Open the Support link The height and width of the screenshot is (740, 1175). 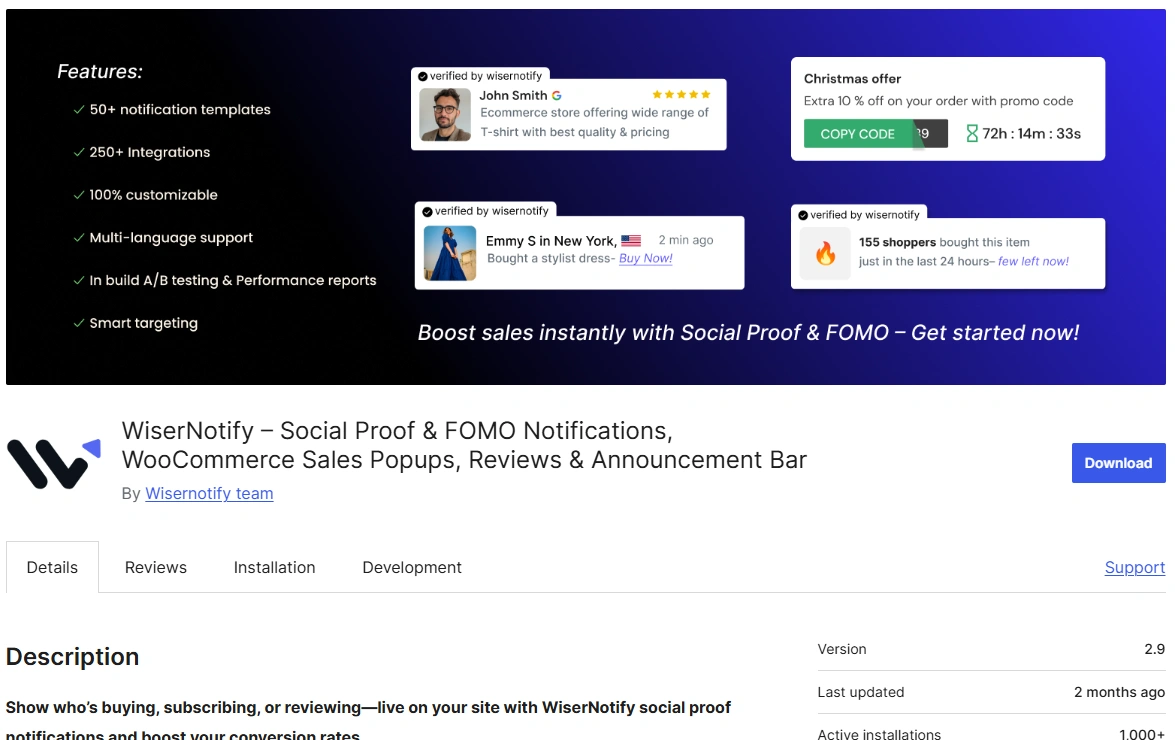1134,567
